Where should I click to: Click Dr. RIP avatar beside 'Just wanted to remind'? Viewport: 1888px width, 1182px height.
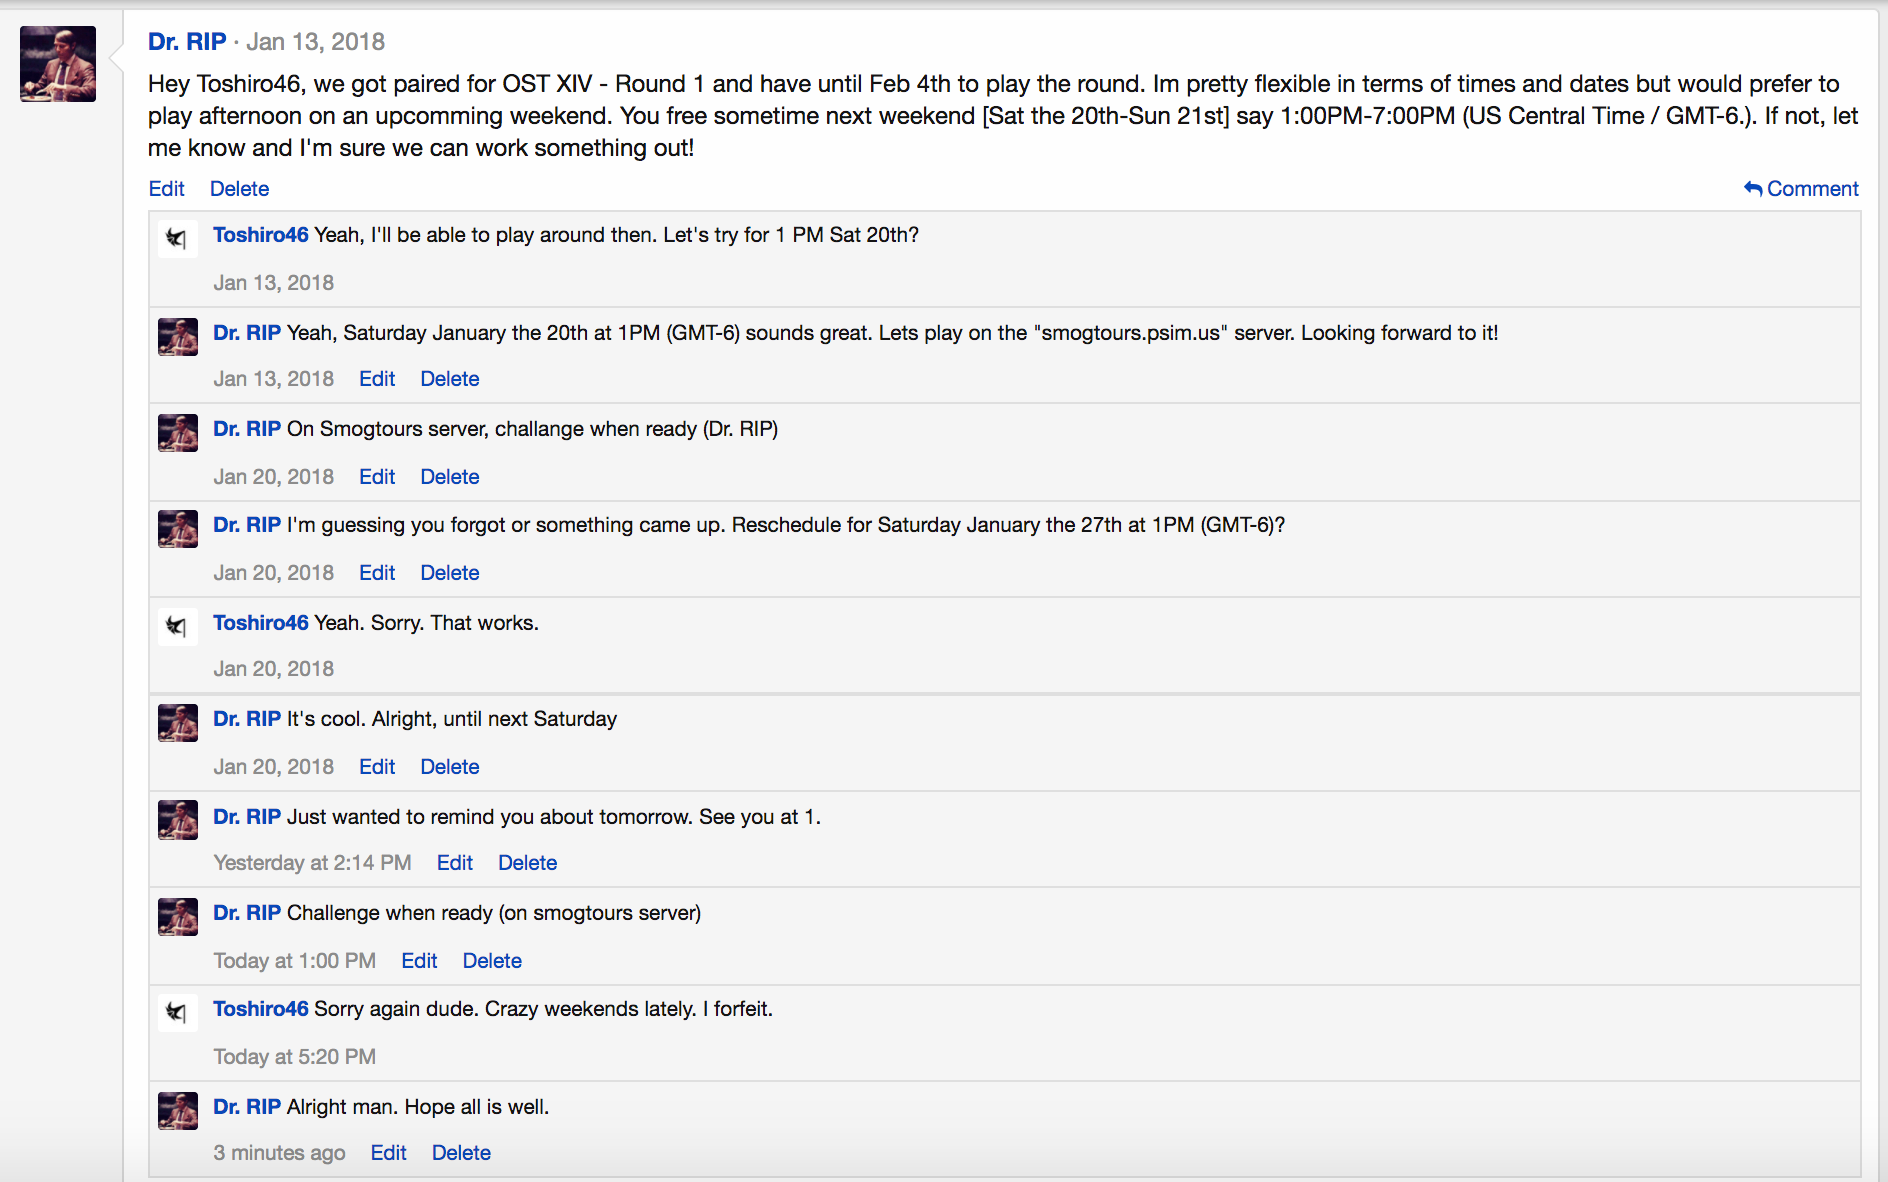pos(177,821)
